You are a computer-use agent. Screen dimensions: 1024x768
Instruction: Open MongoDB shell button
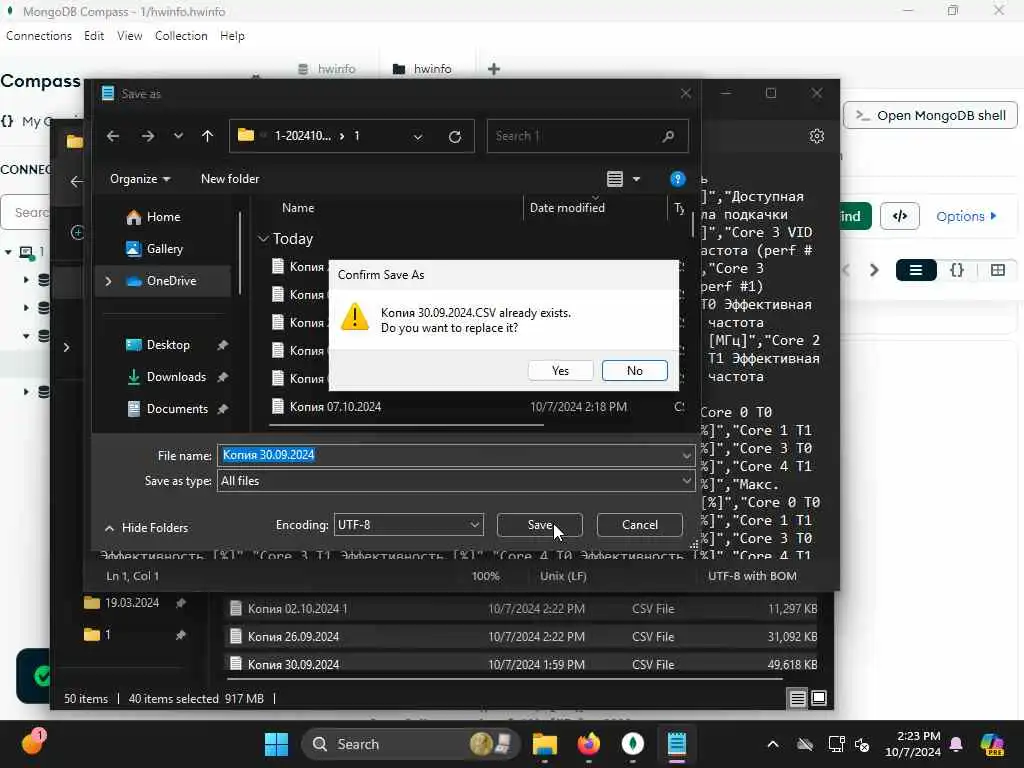pyautogui.click(x=930, y=116)
